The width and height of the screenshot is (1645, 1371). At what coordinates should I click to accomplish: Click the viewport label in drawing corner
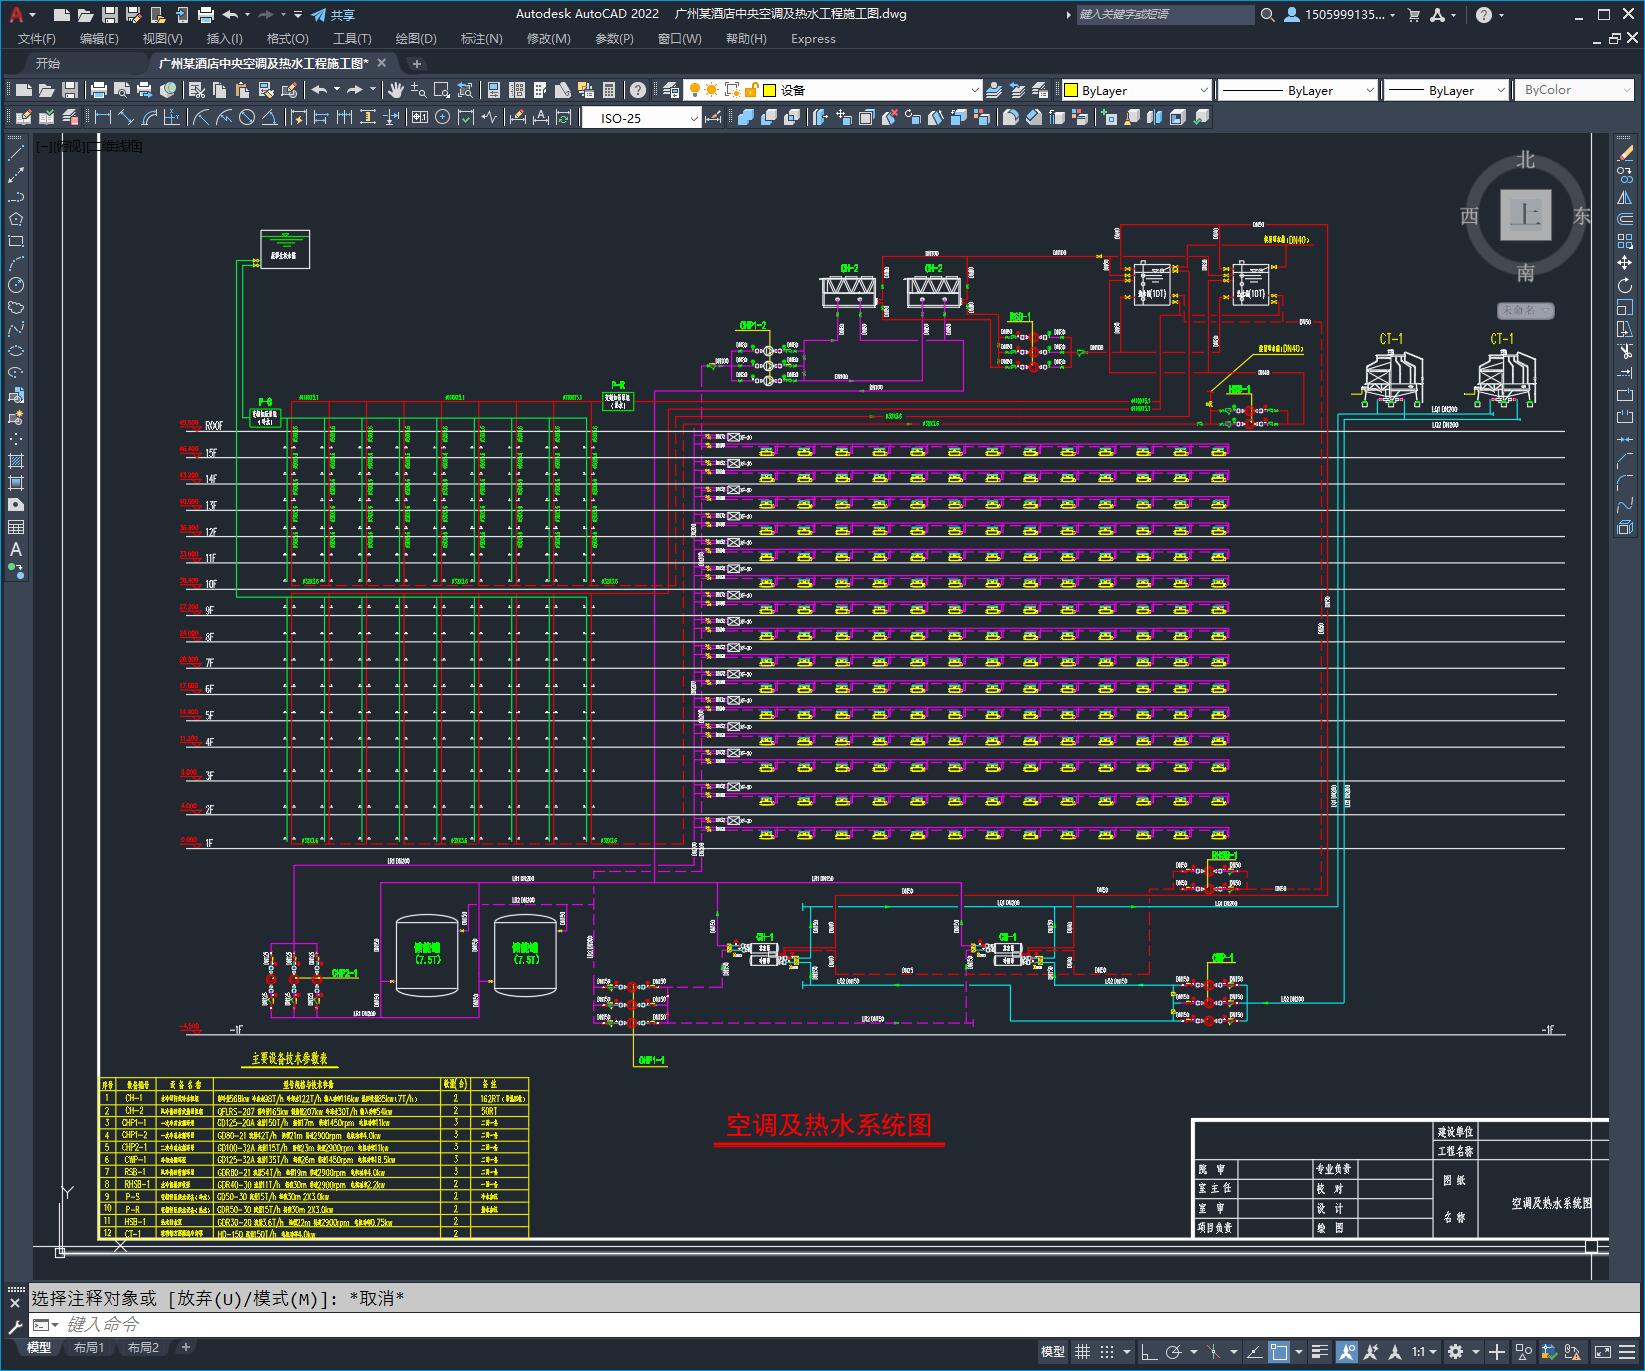tap(90, 146)
